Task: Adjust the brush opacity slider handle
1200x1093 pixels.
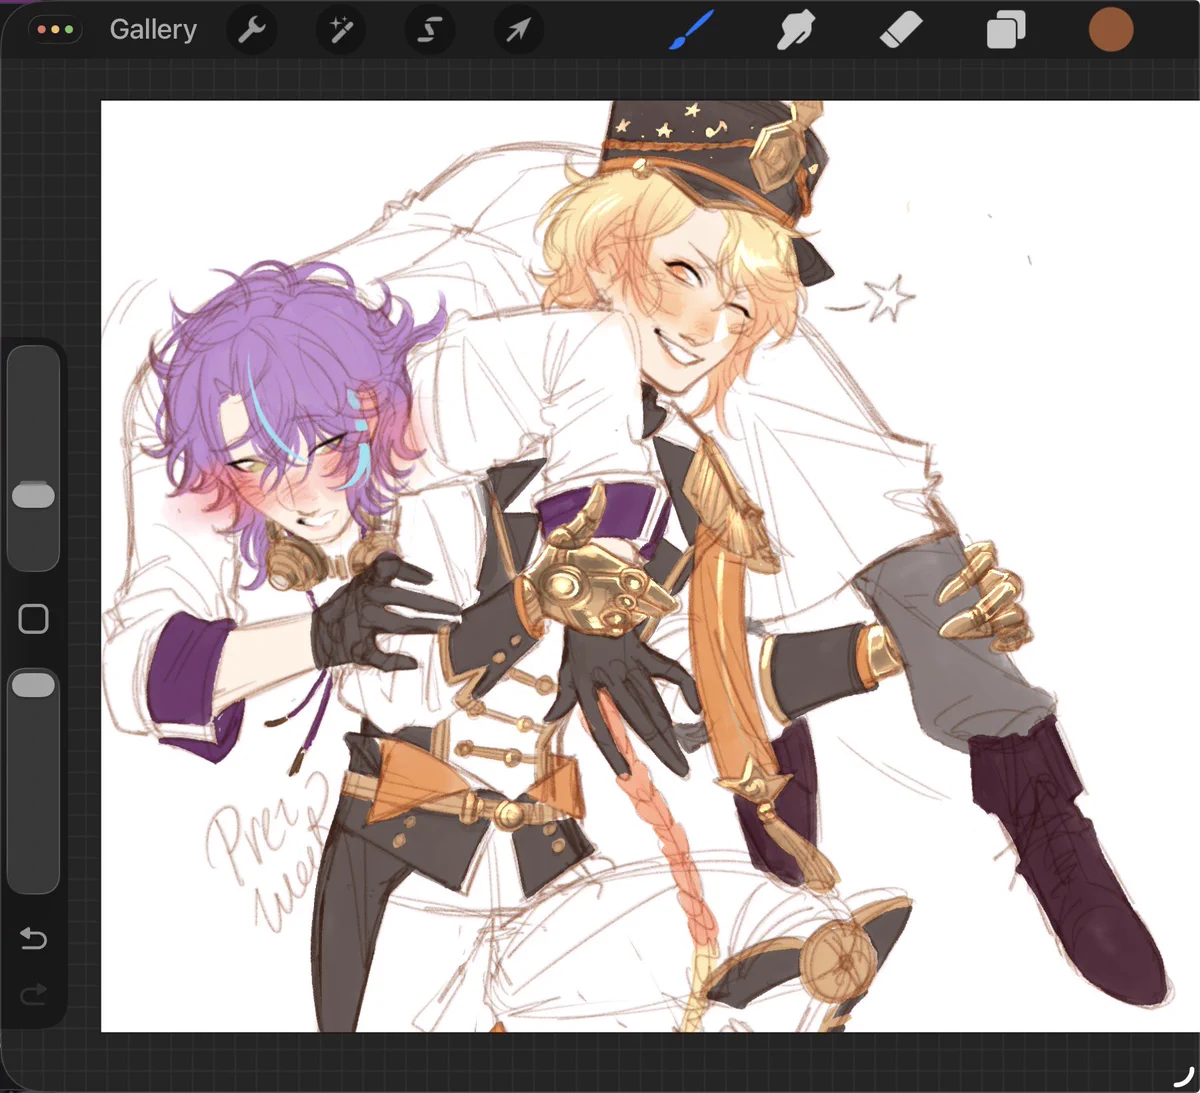Action: [33, 684]
